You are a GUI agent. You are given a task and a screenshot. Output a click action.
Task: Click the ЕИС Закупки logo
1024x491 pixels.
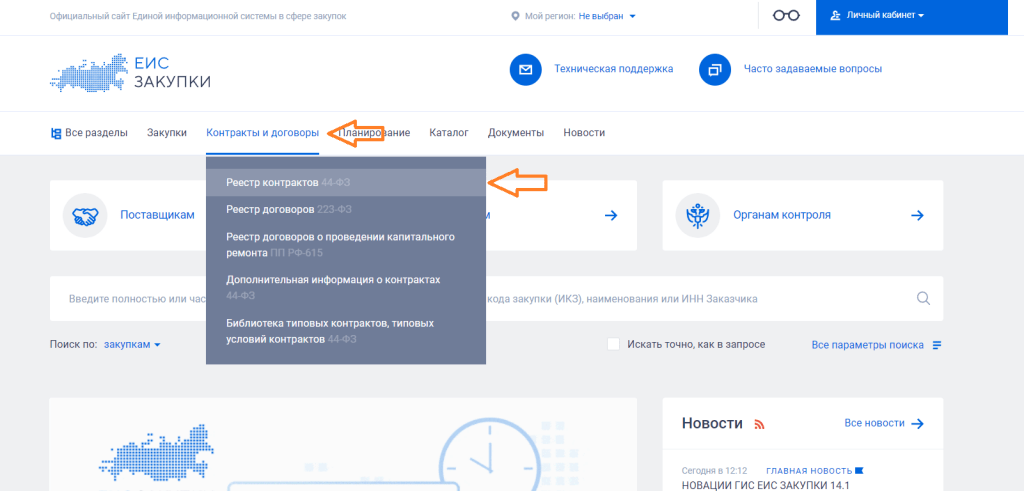tap(131, 72)
